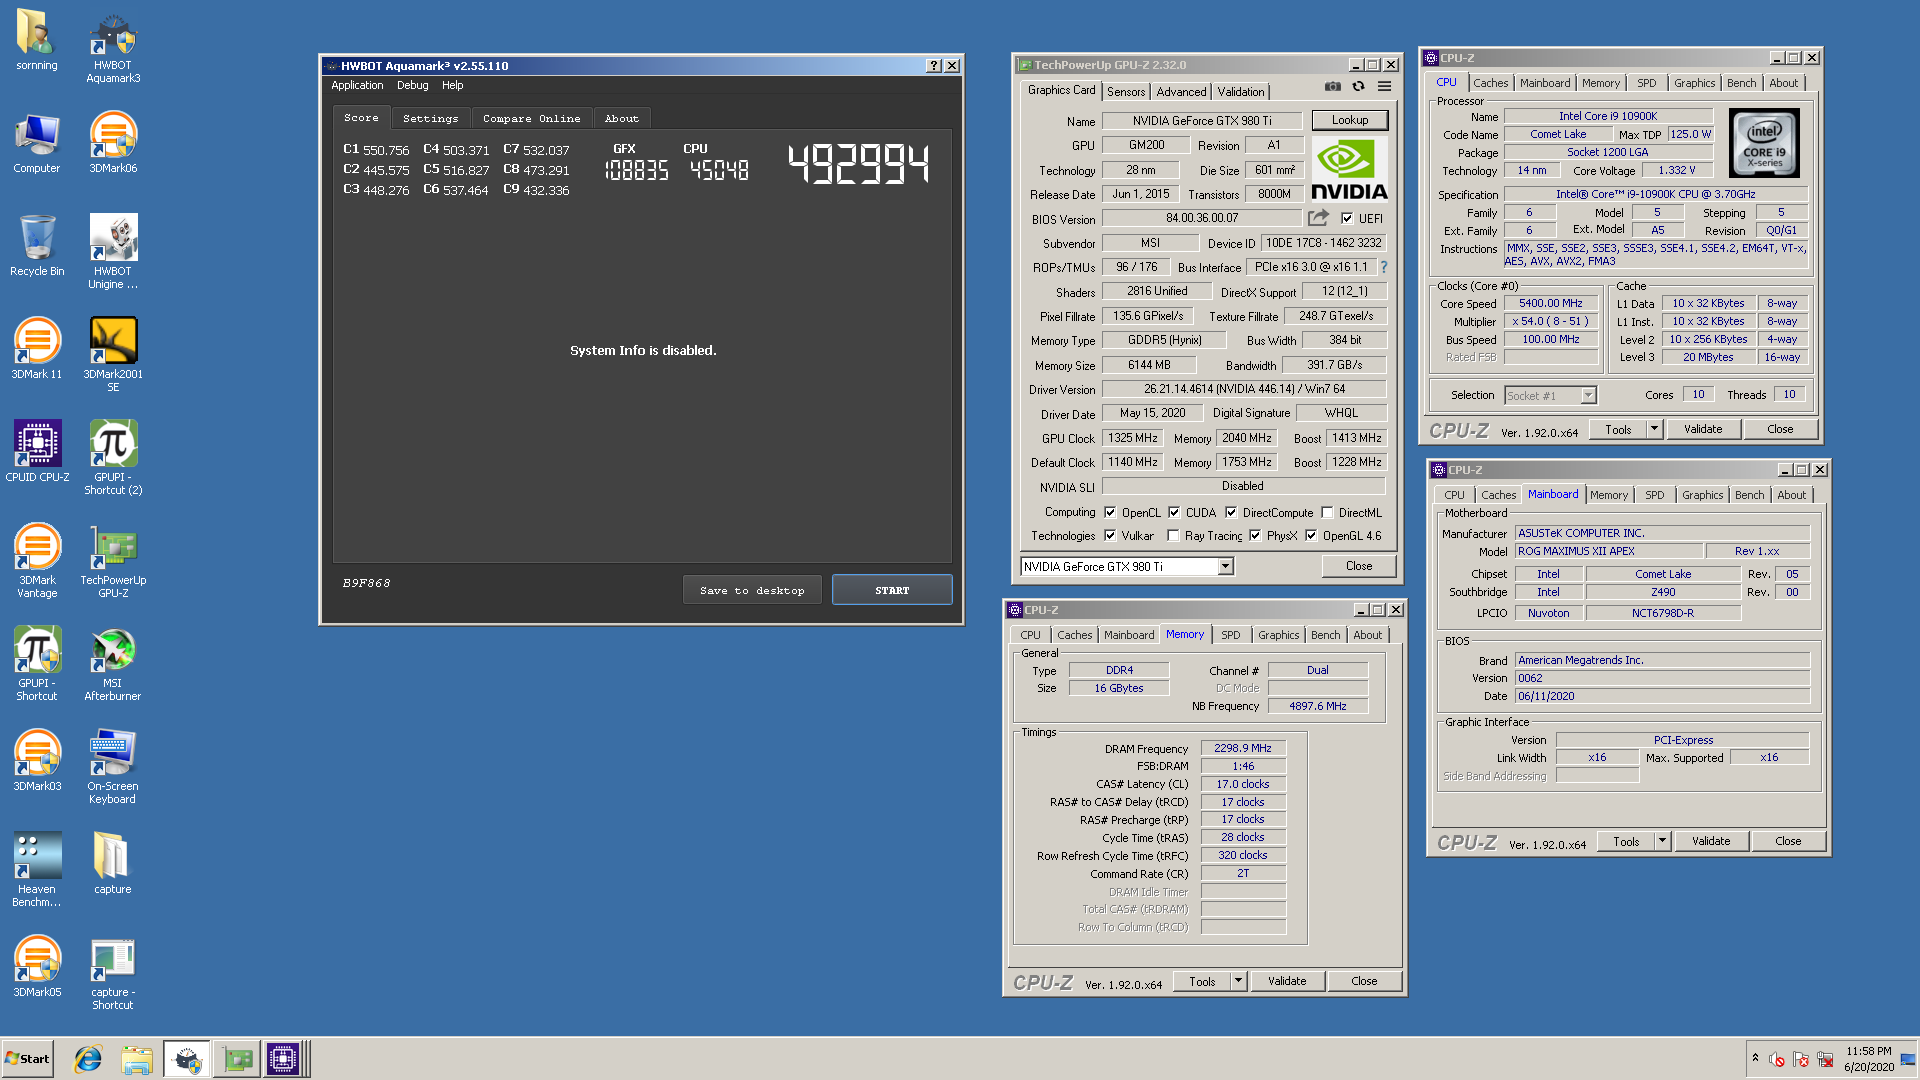Toggle the DirectCompute checkbox

(1231, 512)
